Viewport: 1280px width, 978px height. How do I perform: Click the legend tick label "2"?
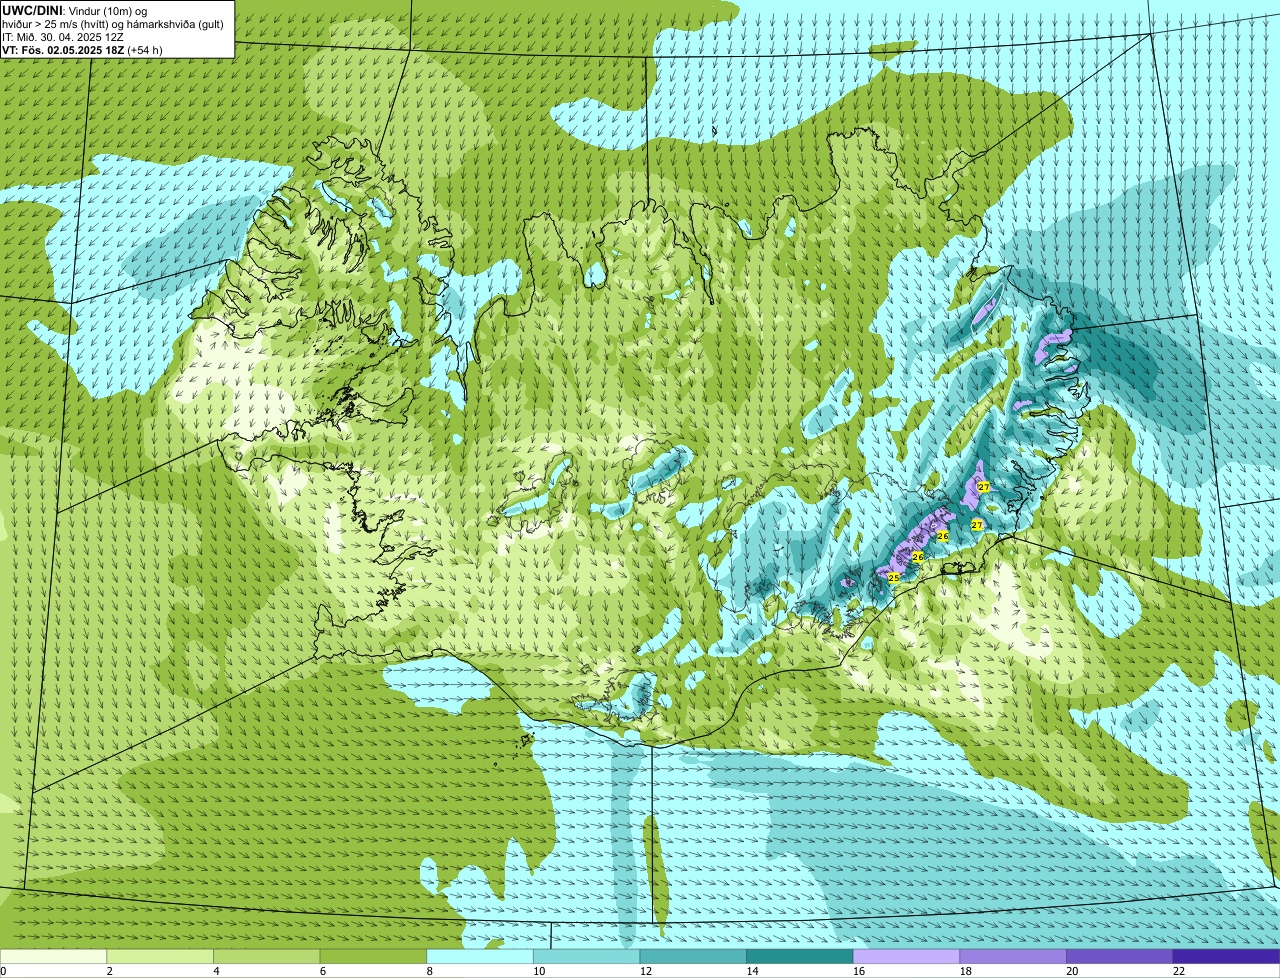click(x=109, y=971)
